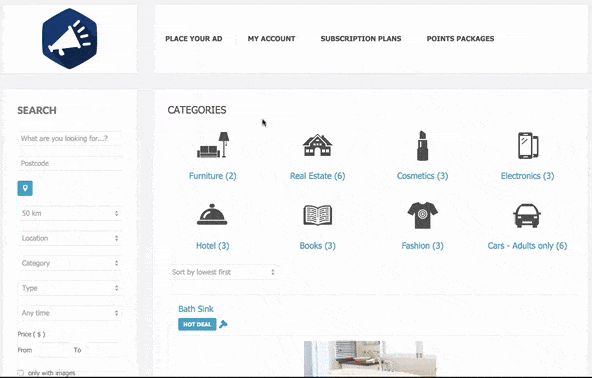Expand the Location dropdown
The image size is (592, 378).
coord(70,238)
